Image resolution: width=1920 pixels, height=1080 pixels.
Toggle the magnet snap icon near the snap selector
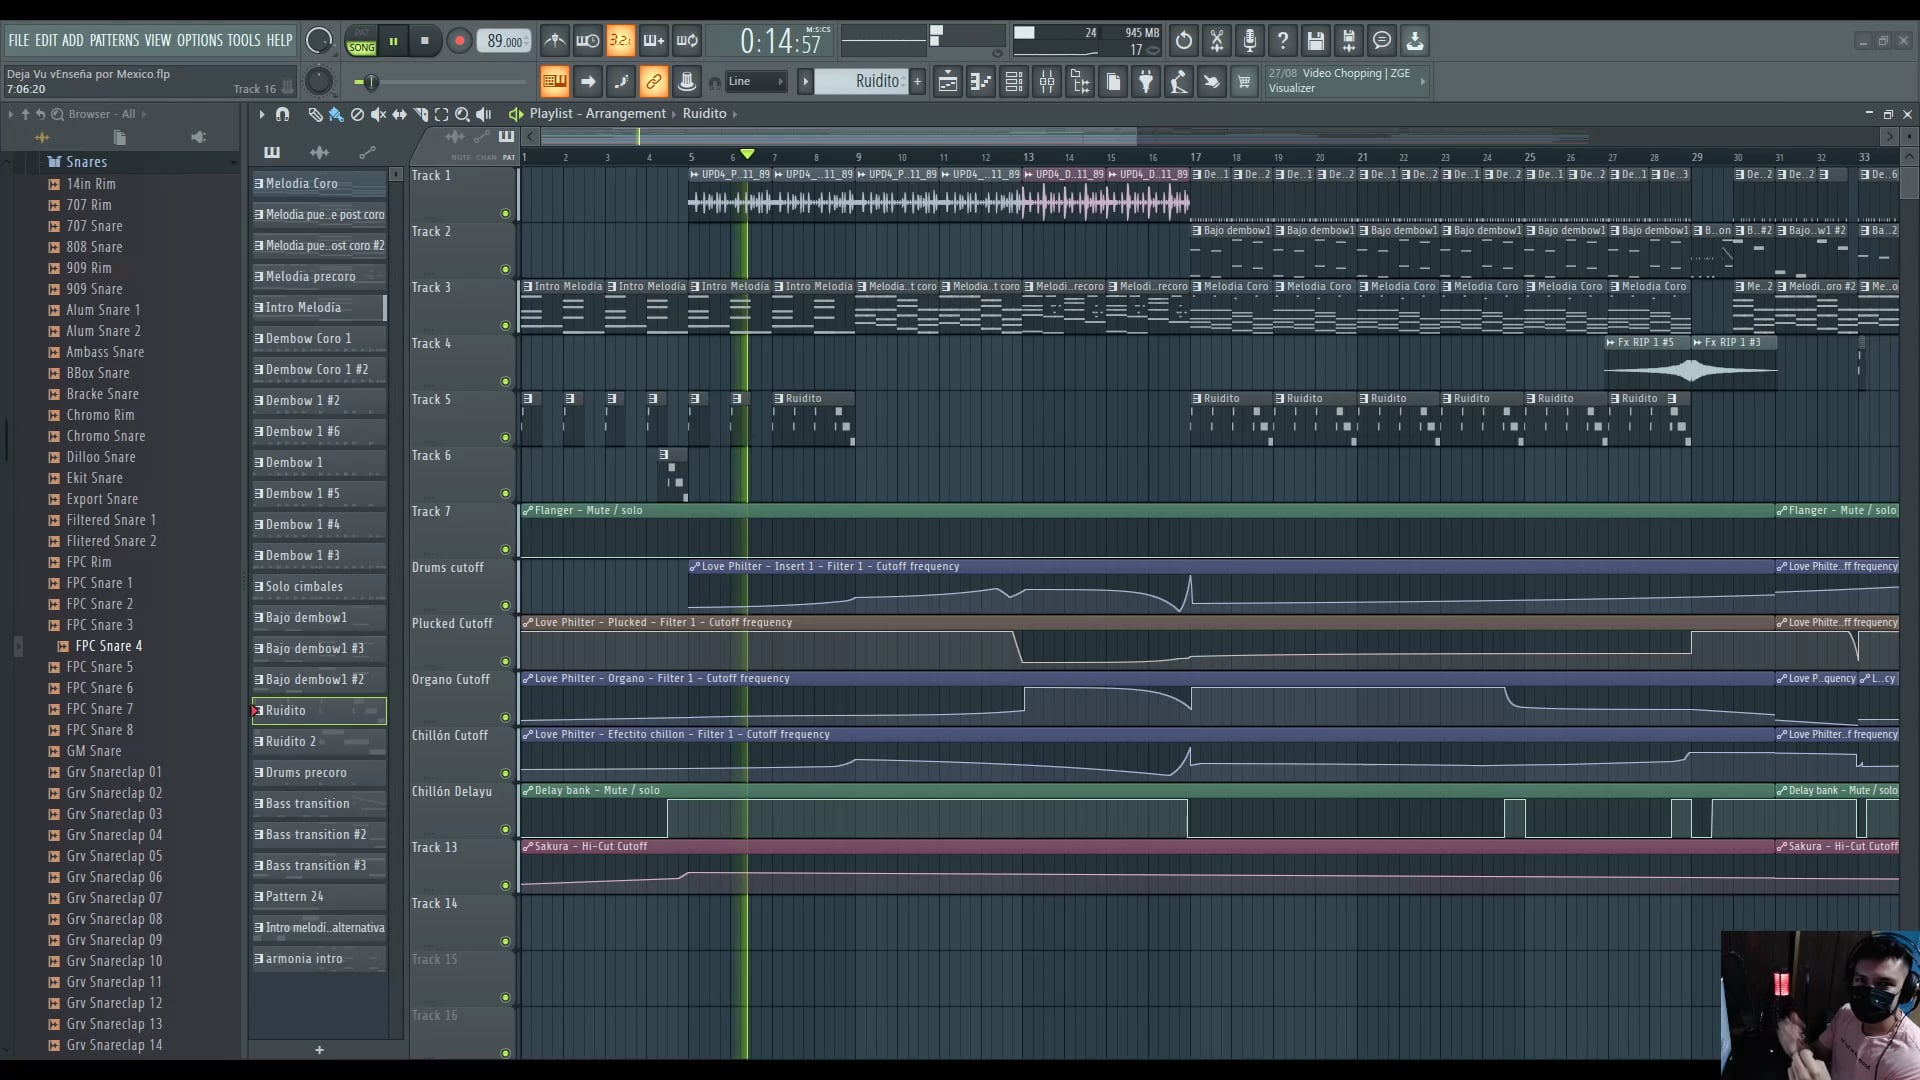pos(716,81)
